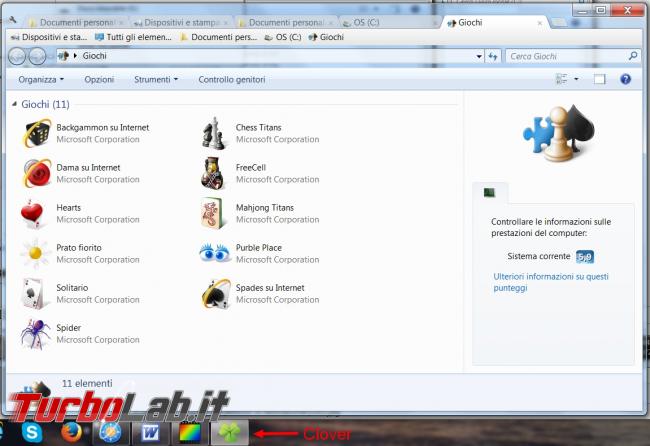
Task: Open OS (C:) bookmark
Action: [283, 37]
